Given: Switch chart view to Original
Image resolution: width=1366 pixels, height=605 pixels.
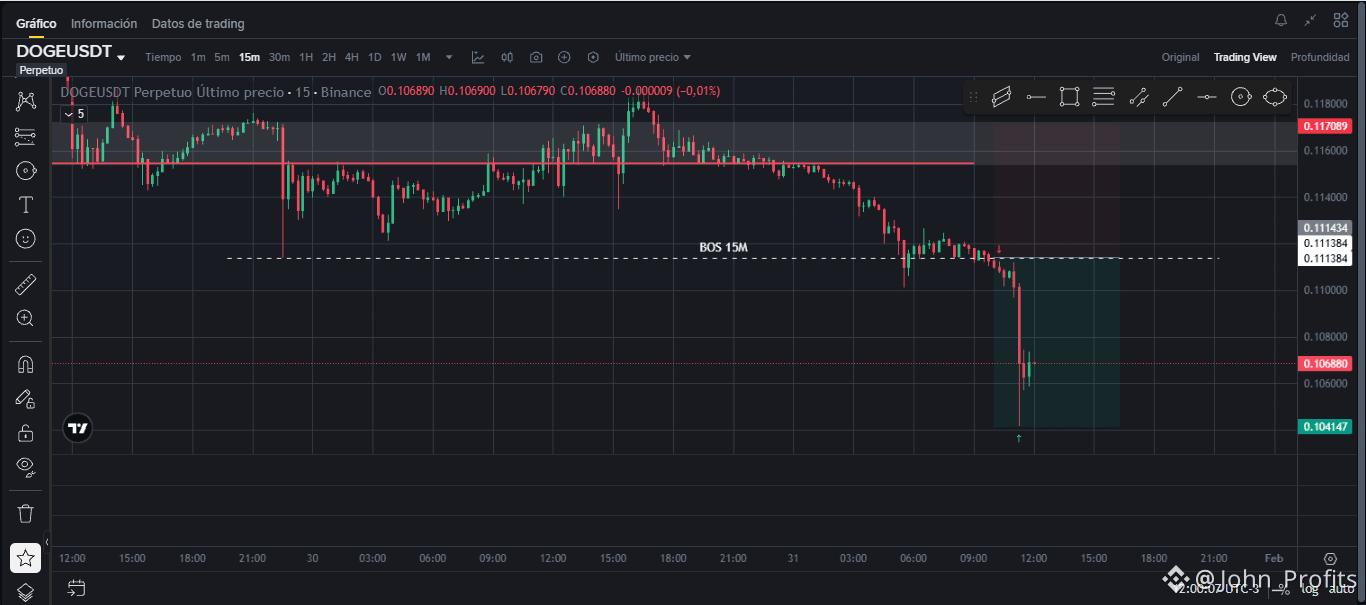Looking at the screenshot, I should pos(1180,57).
